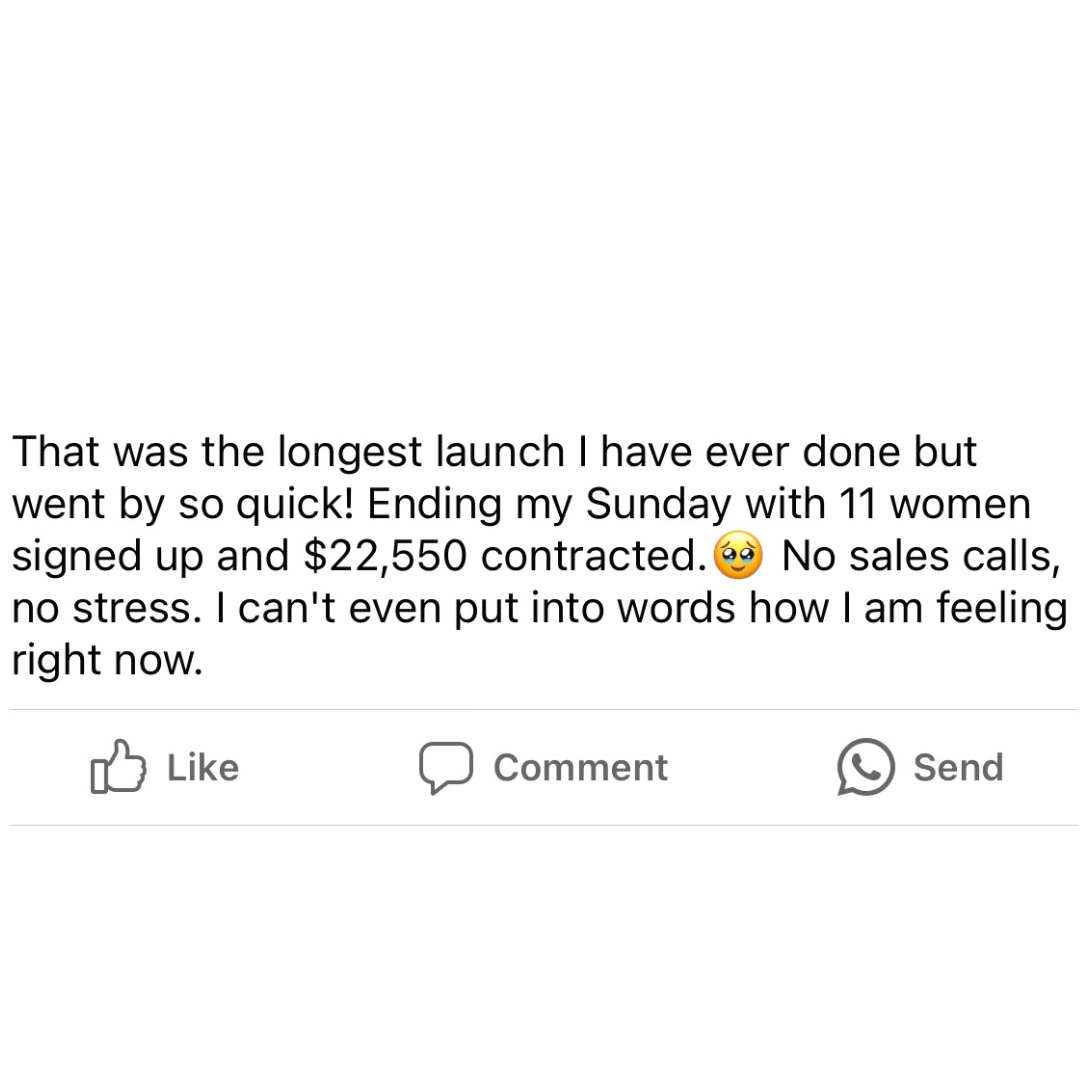Click the "$22,550" amount in the post
This screenshot has height=1080, width=1080.
click(x=385, y=556)
